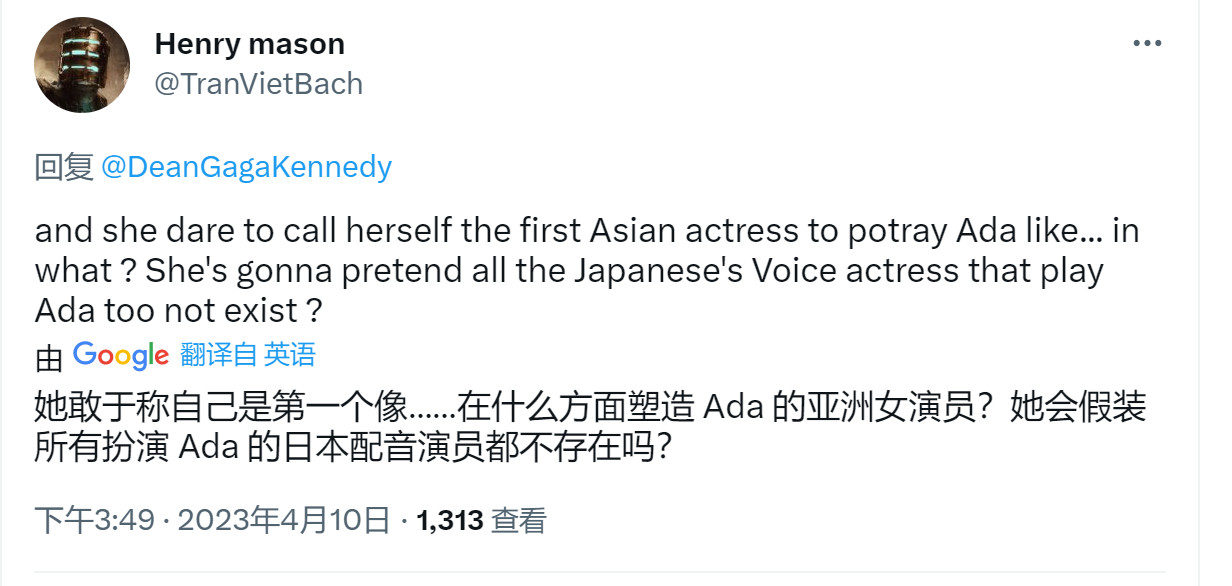Click "她敢于称自己是第一个像" starting the translation
Screen dimensions: 1232x586
[221, 408]
